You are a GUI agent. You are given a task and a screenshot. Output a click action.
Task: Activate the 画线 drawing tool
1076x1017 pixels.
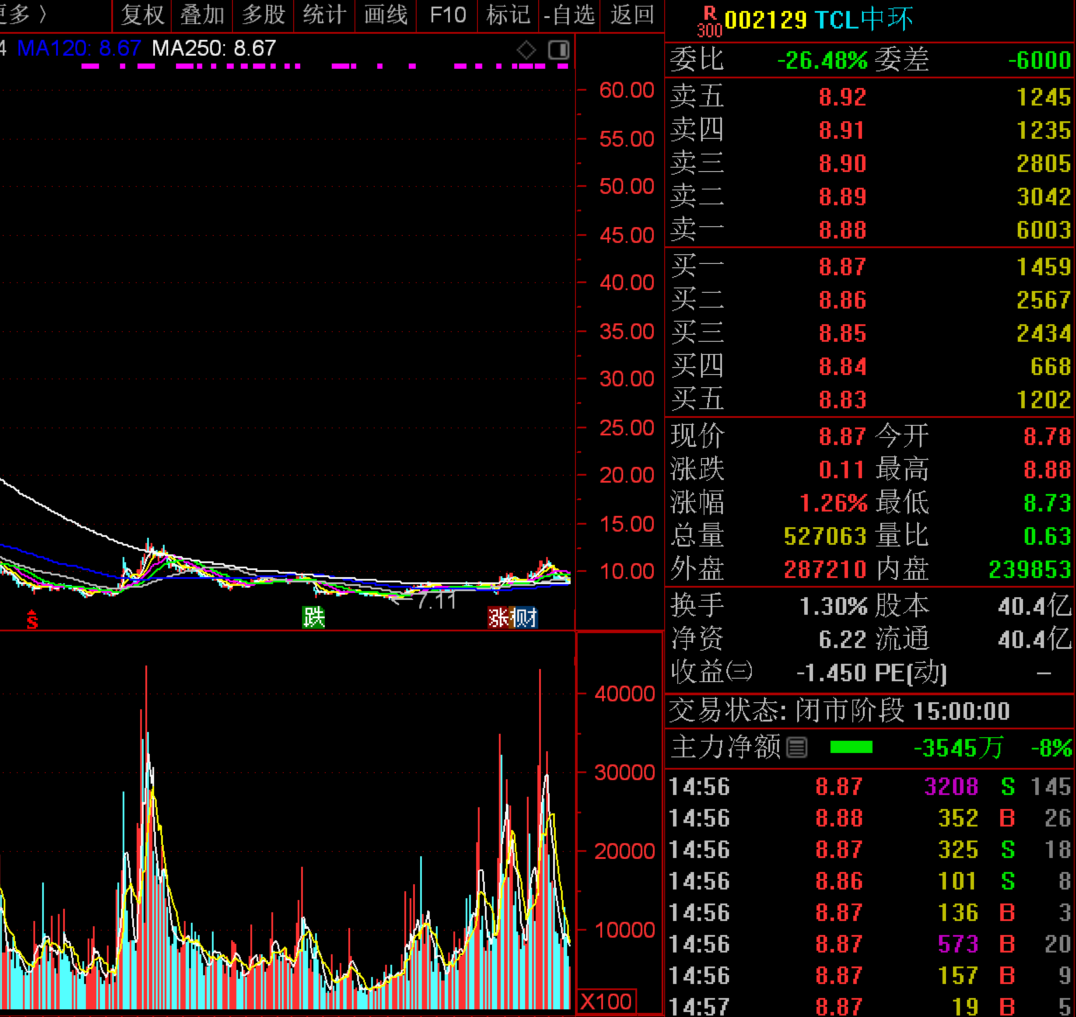click(386, 15)
